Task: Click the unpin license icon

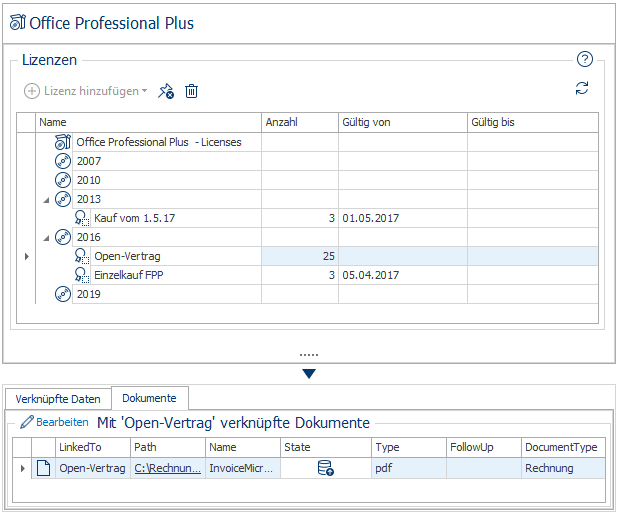Action: [166, 91]
